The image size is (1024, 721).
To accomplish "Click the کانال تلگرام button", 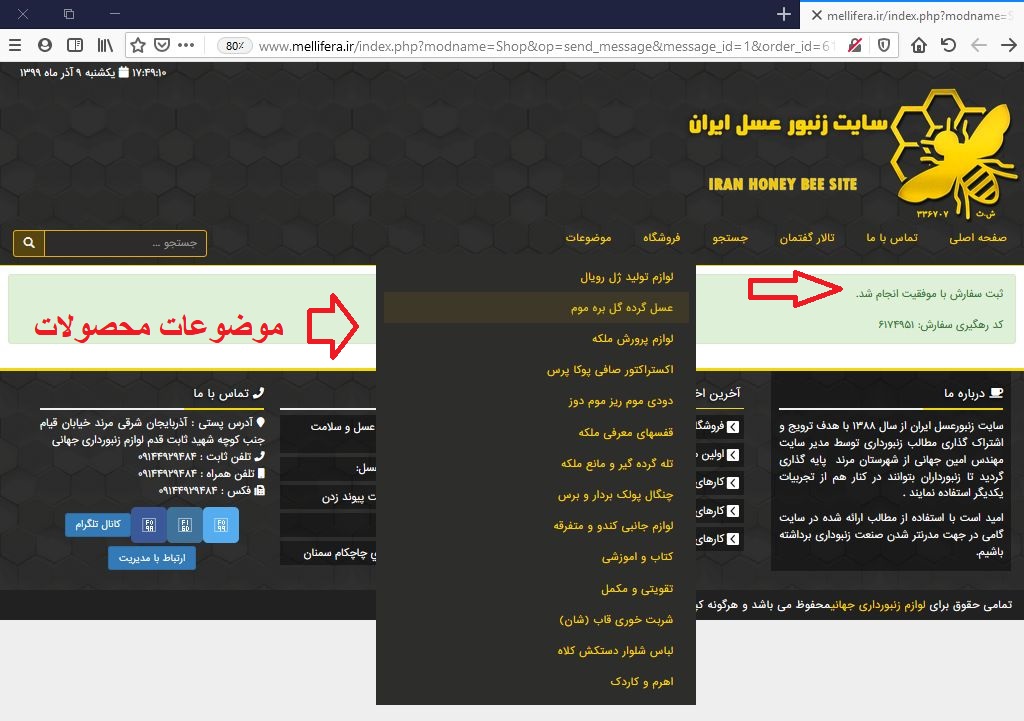I will pyautogui.click(x=99, y=524).
